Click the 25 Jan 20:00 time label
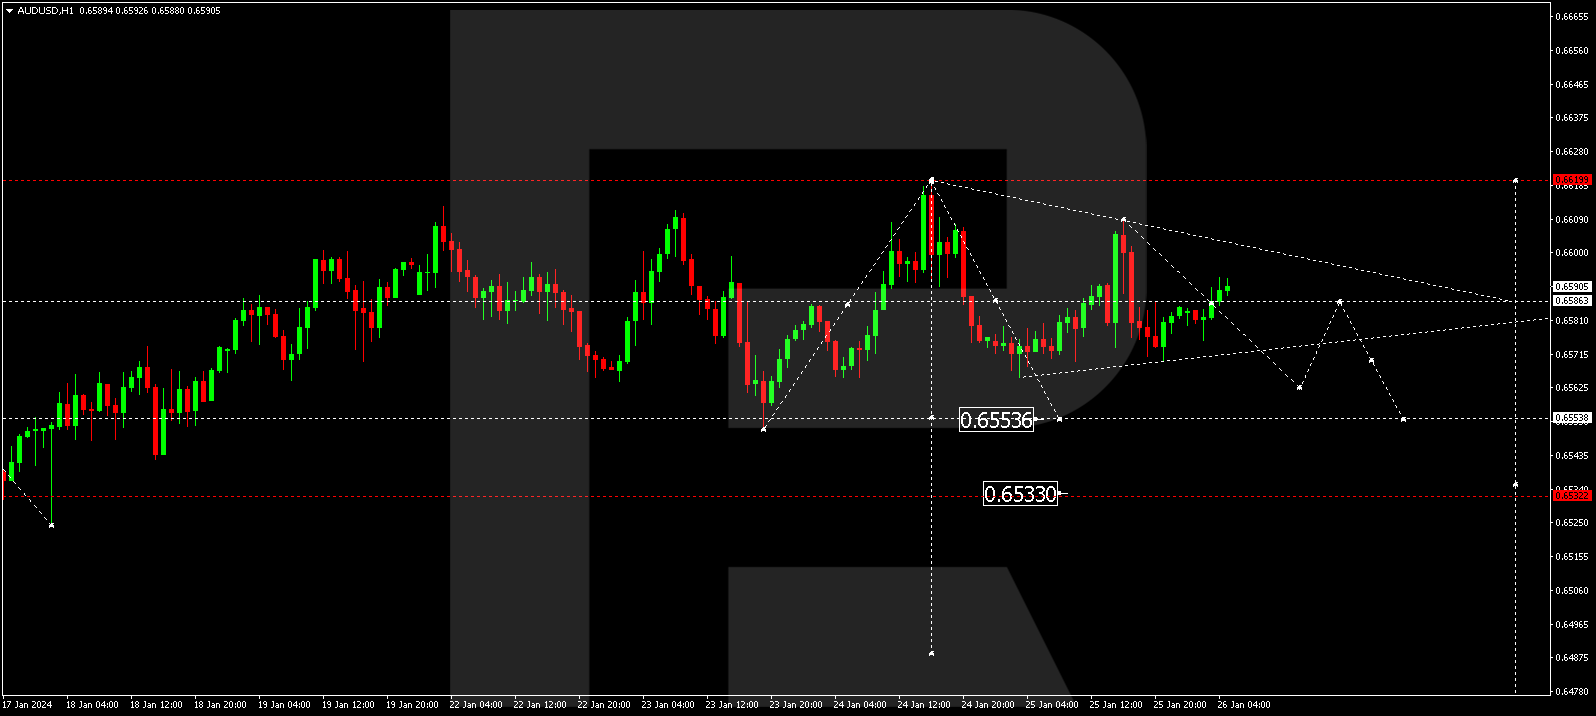The image size is (1596, 716). pos(1180,705)
